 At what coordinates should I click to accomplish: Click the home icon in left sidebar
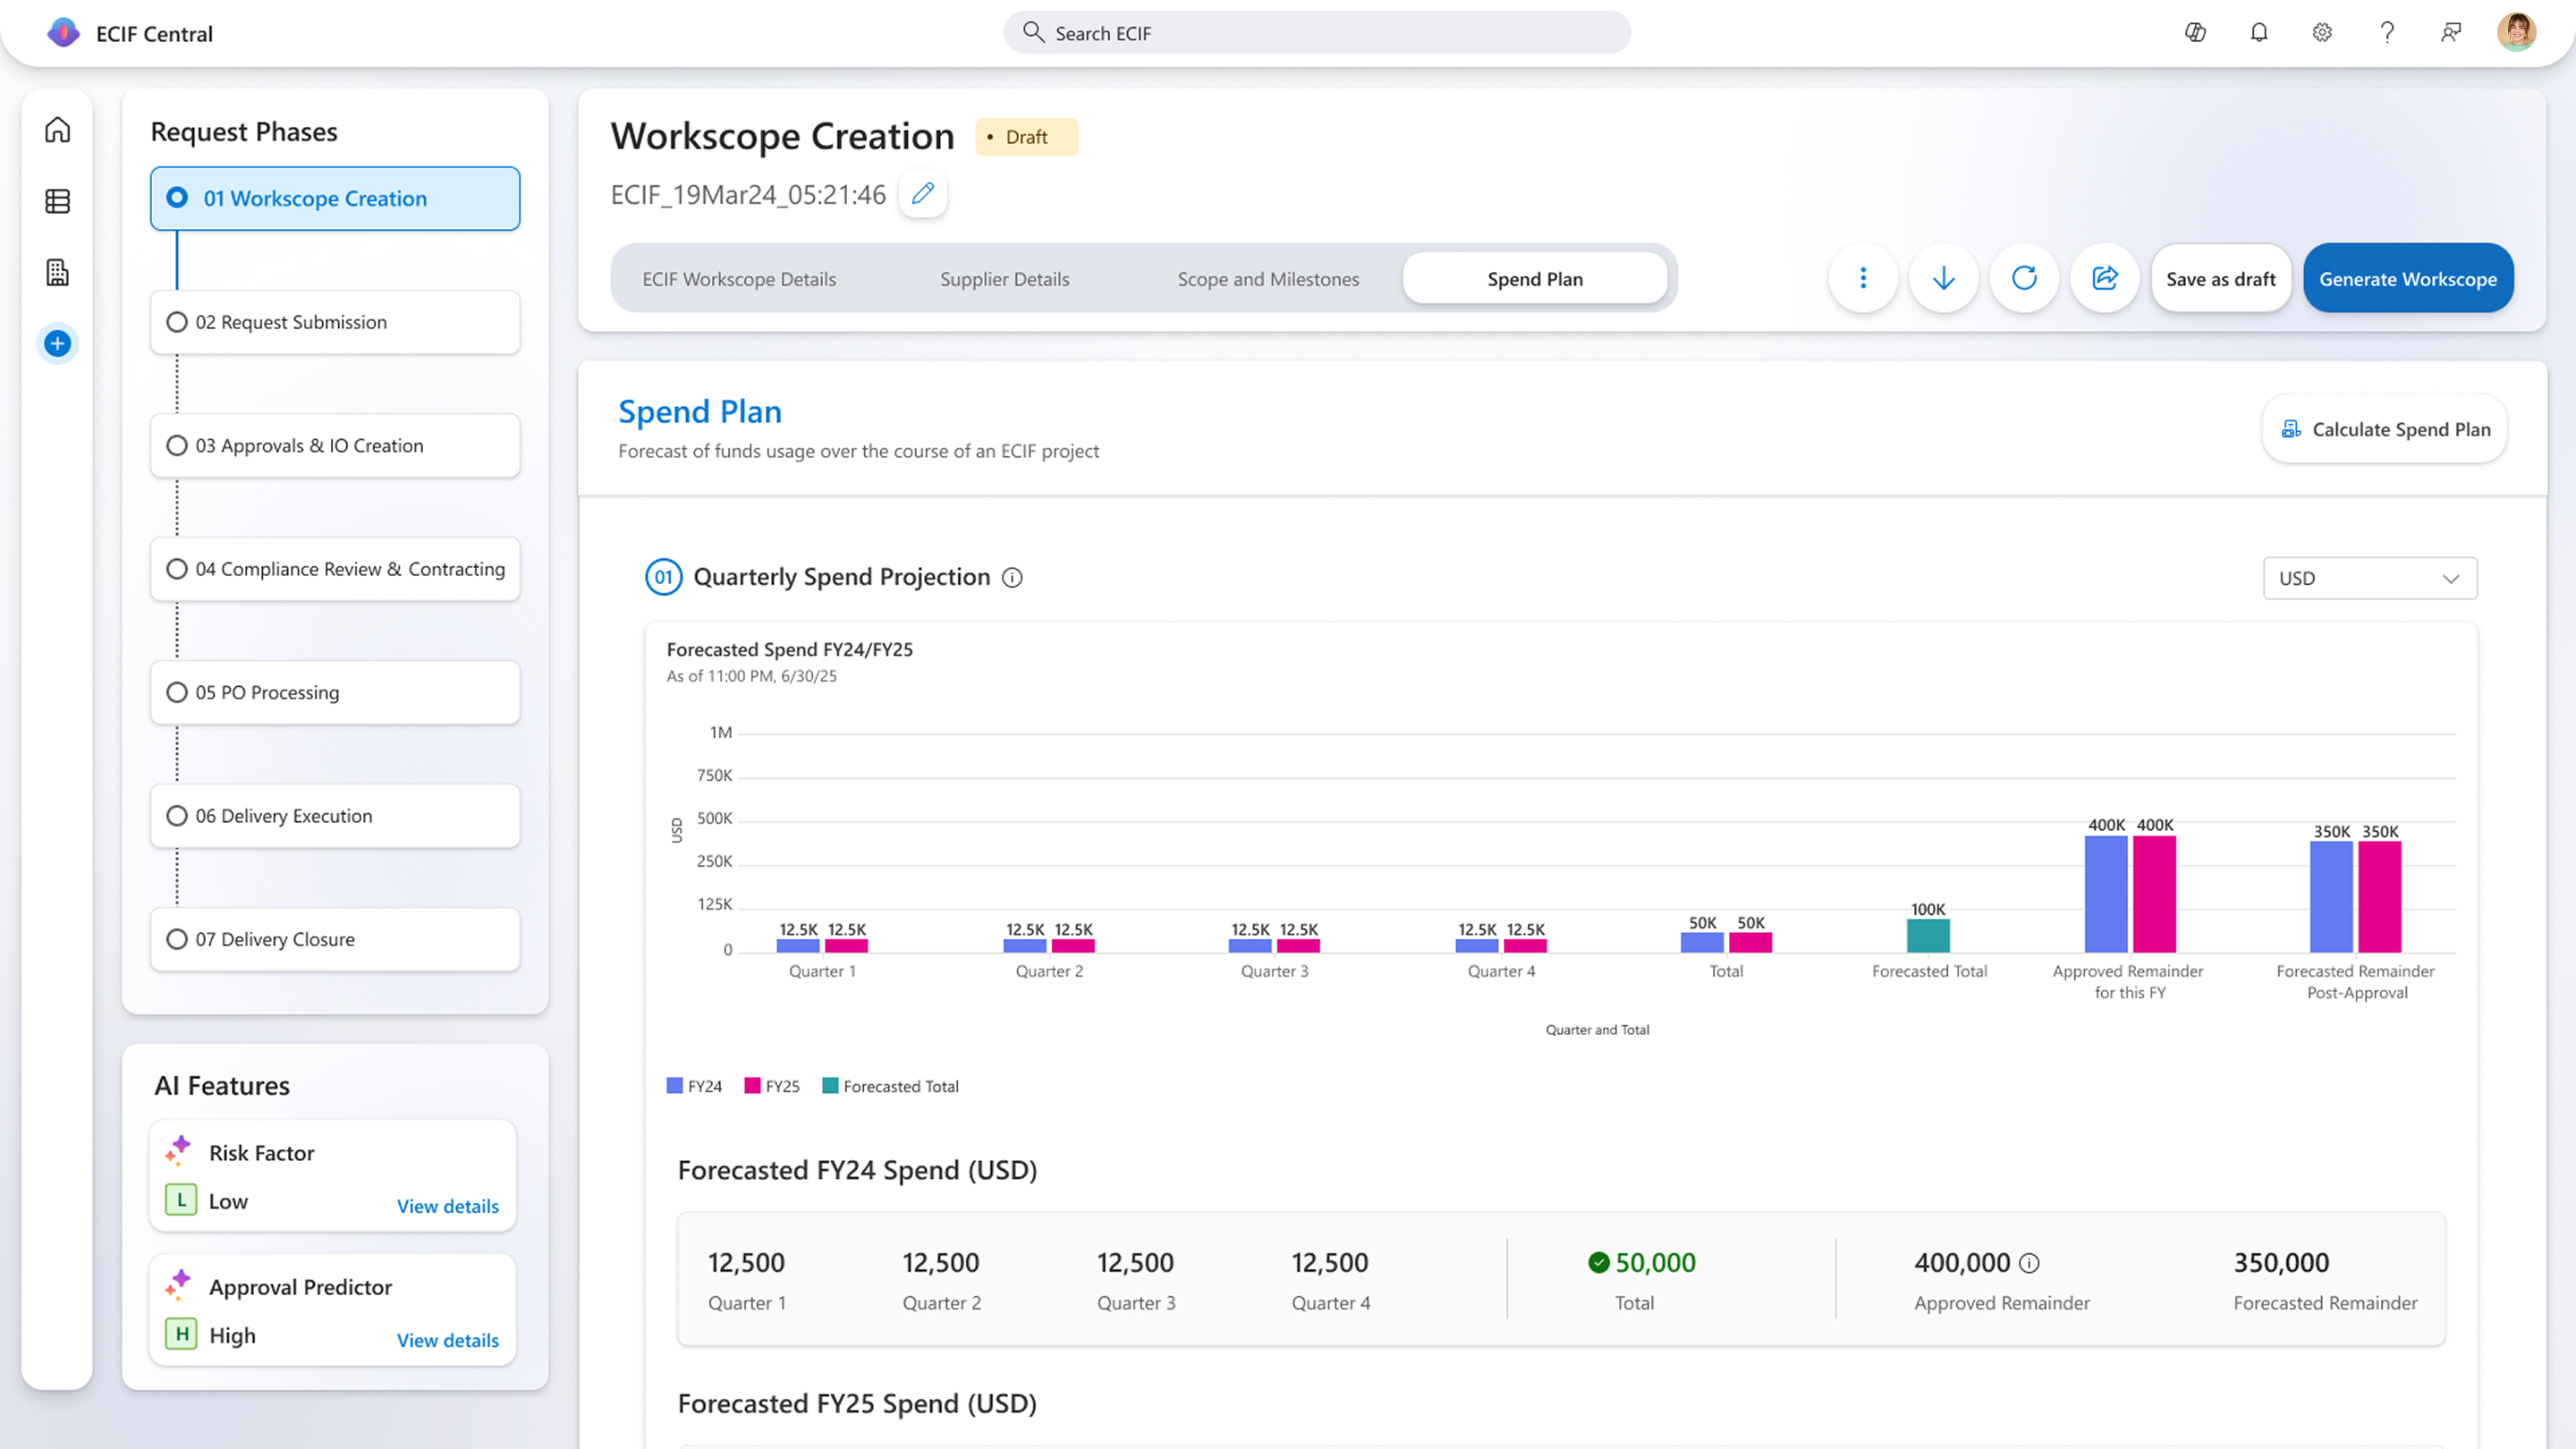tap(57, 130)
